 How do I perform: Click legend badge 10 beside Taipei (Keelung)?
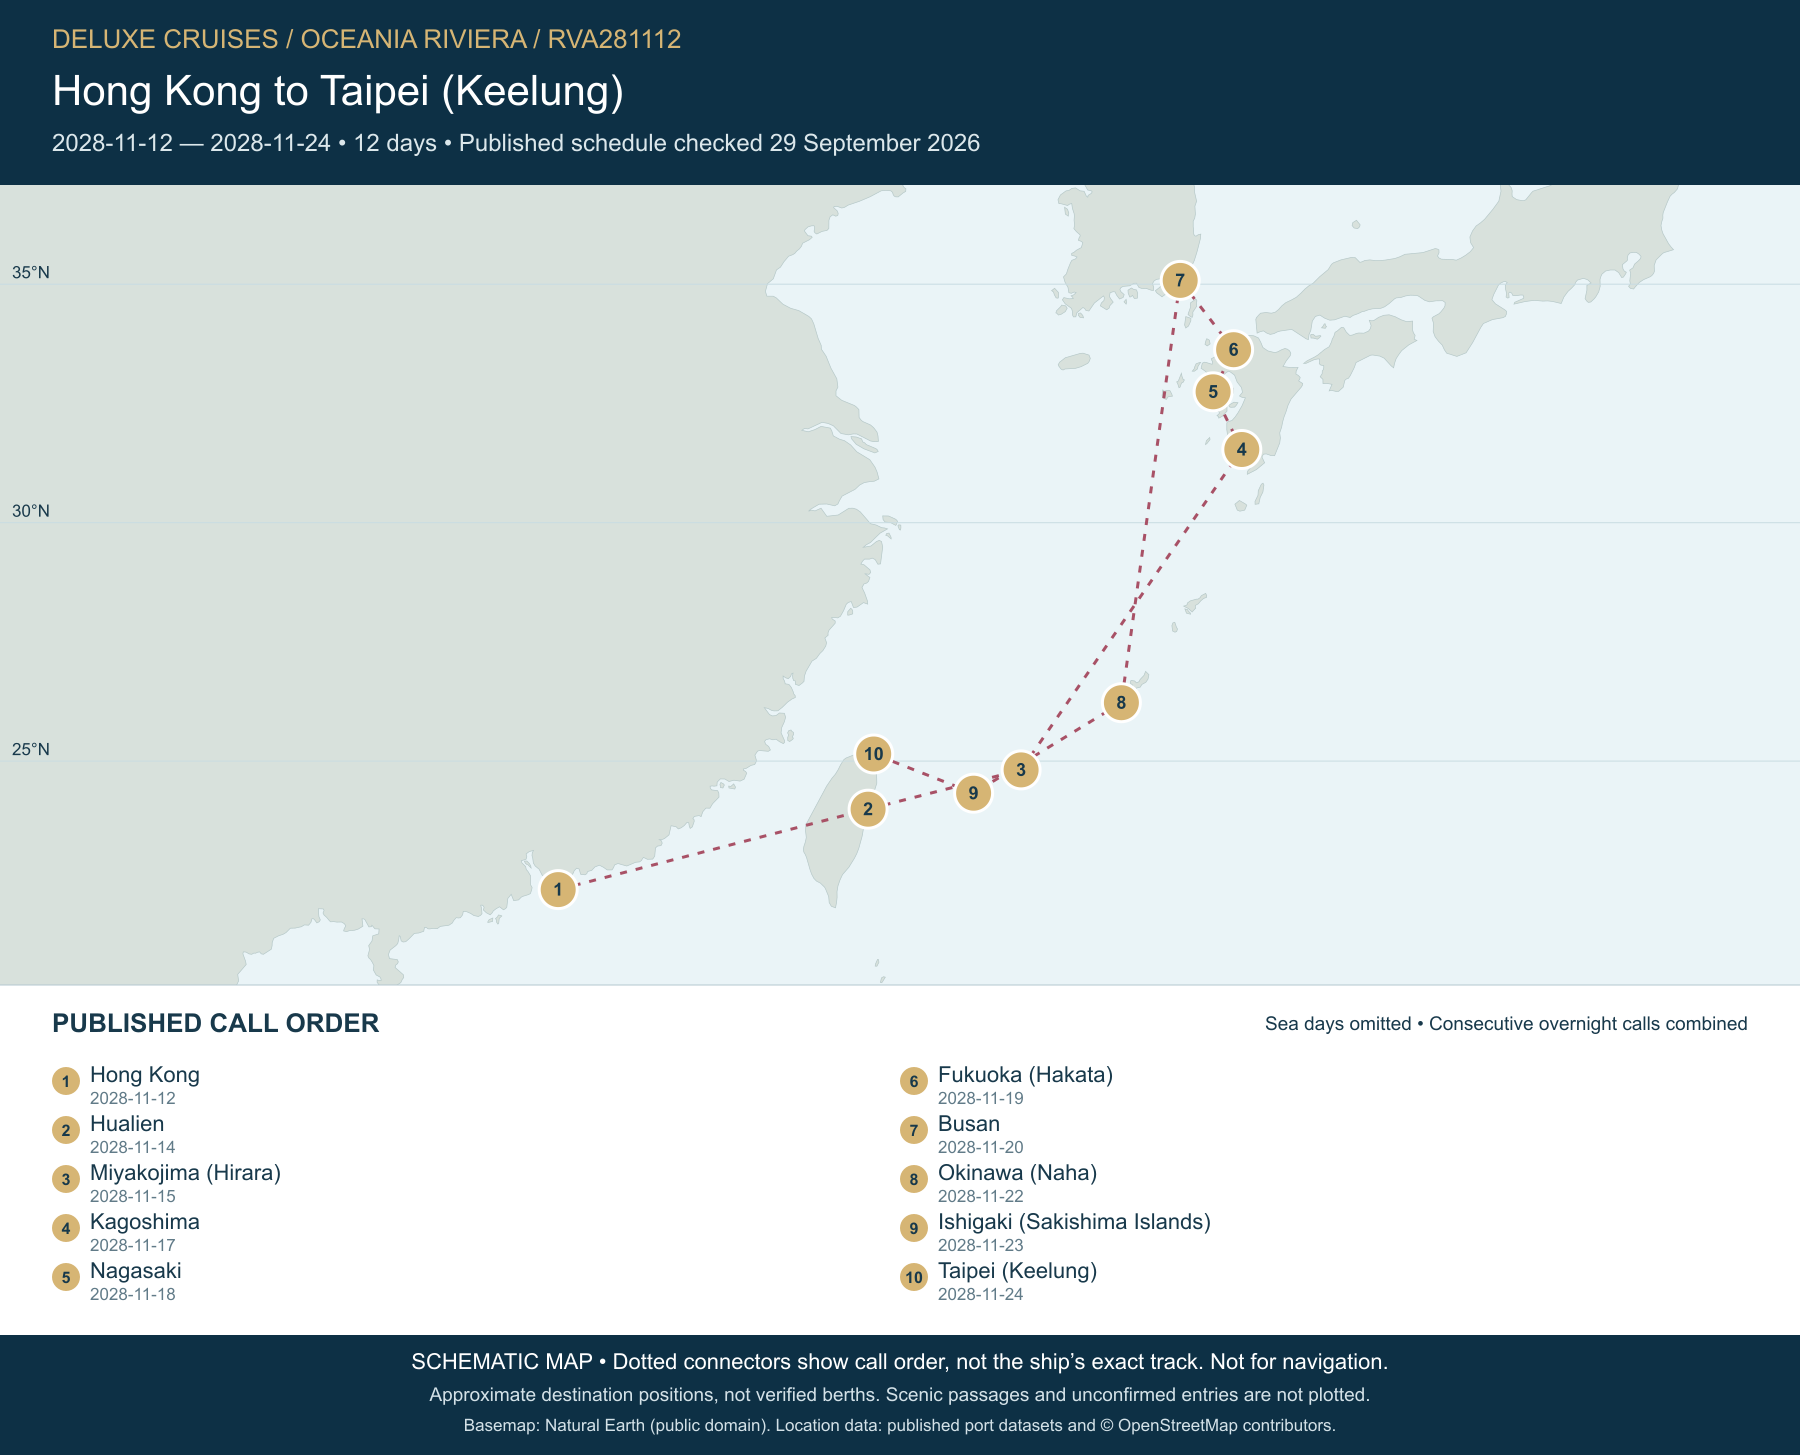coord(914,1277)
